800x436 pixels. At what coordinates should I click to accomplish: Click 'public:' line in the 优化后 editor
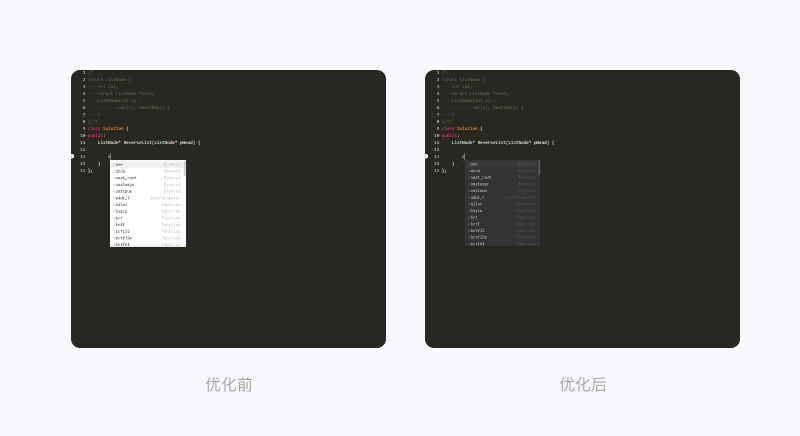coord(451,136)
